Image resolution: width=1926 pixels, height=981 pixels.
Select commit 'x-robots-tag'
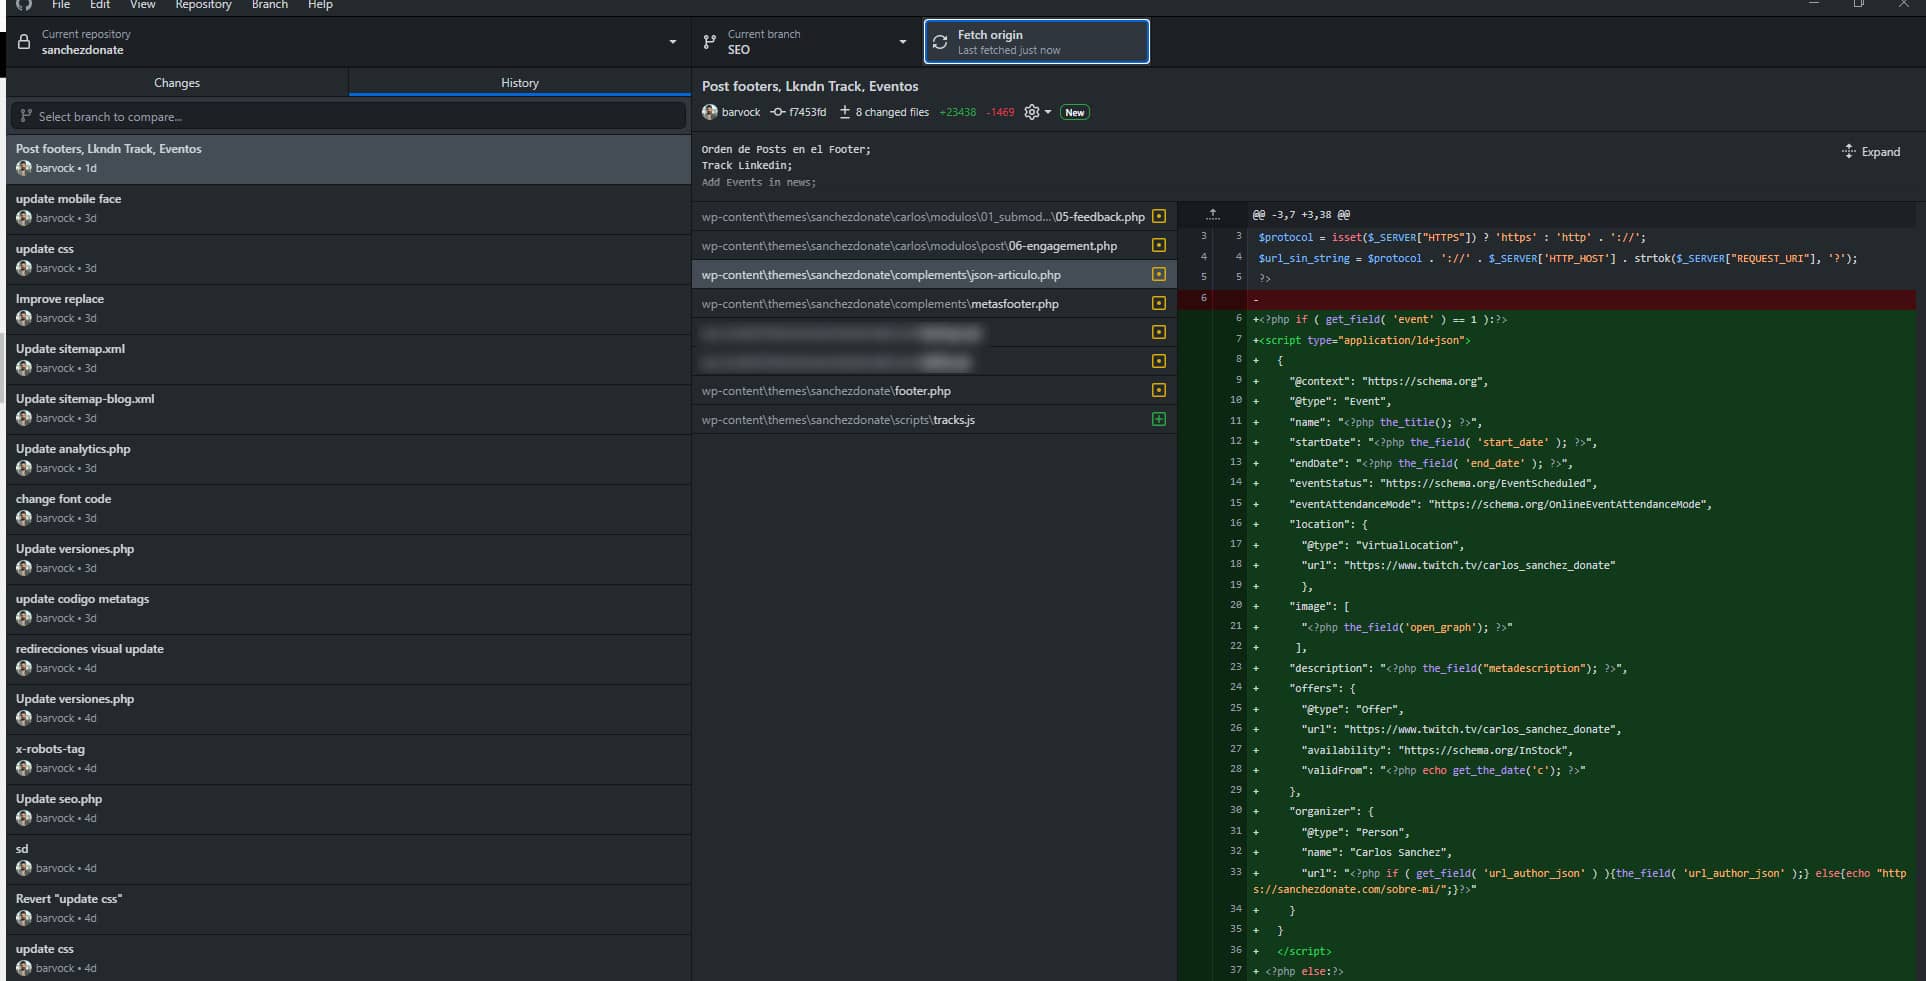coord(348,758)
